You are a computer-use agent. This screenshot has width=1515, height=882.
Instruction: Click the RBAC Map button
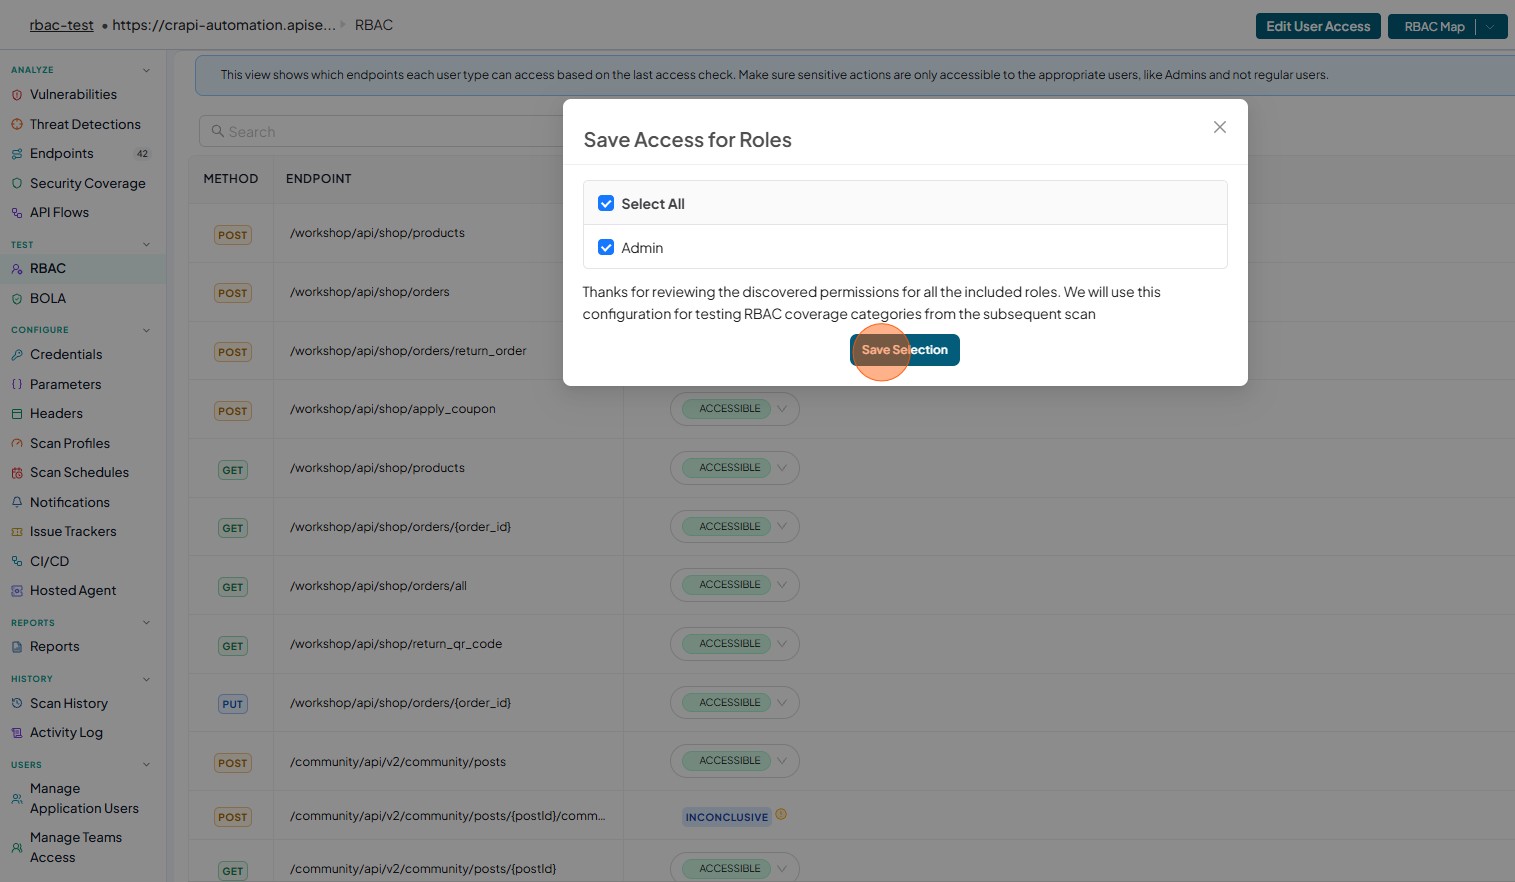click(x=1434, y=27)
